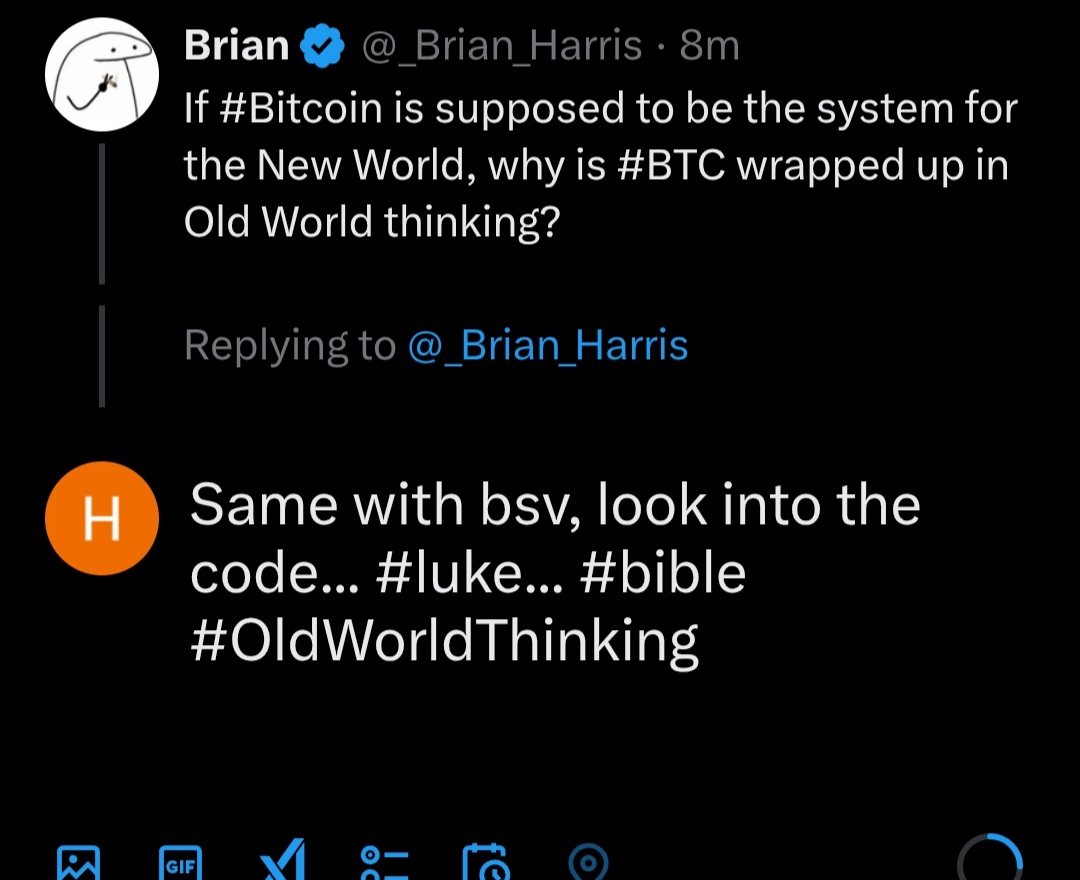Viewport: 1080px width, 880px height.
Task: Place cursor in the reply text field
Action: [555, 572]
